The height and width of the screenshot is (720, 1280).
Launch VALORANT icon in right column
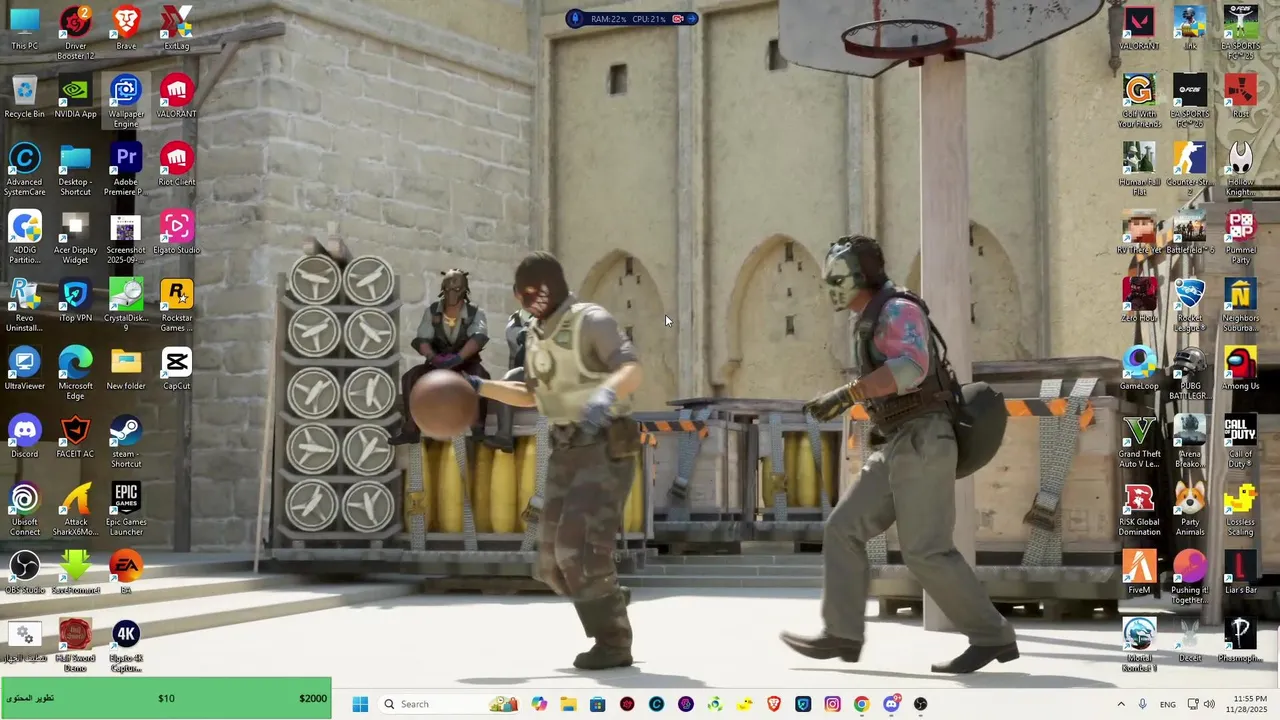click(1139, 28)
